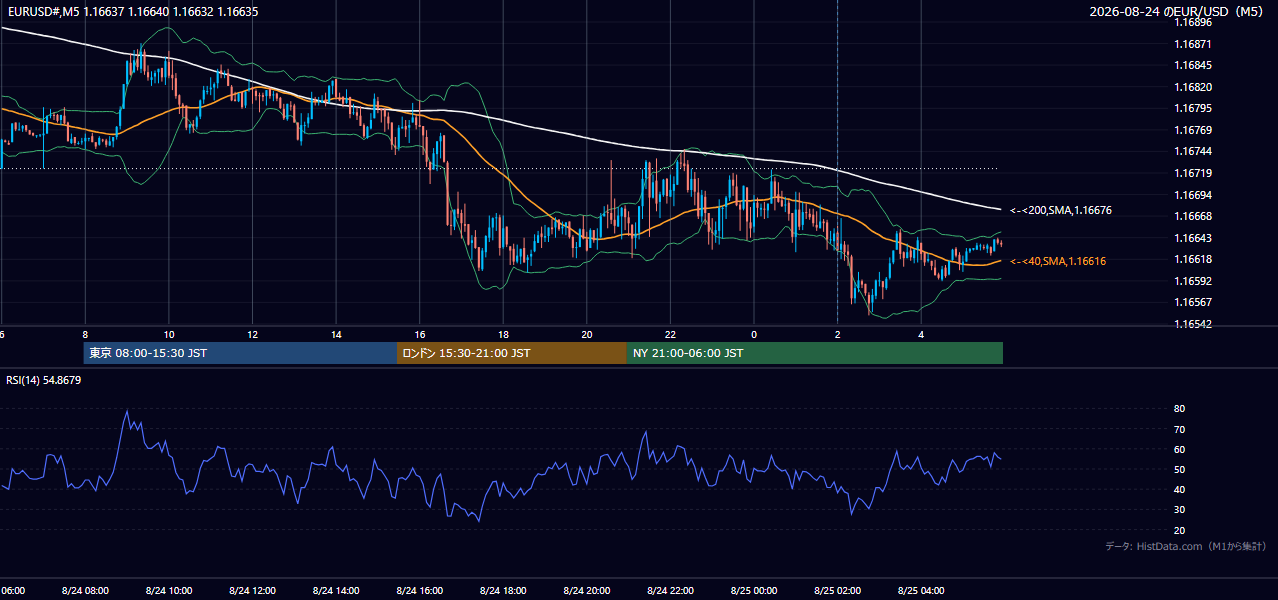Click RSI axis value 50
This screenshot has height=600, width=1278.
click(1180, 469)
